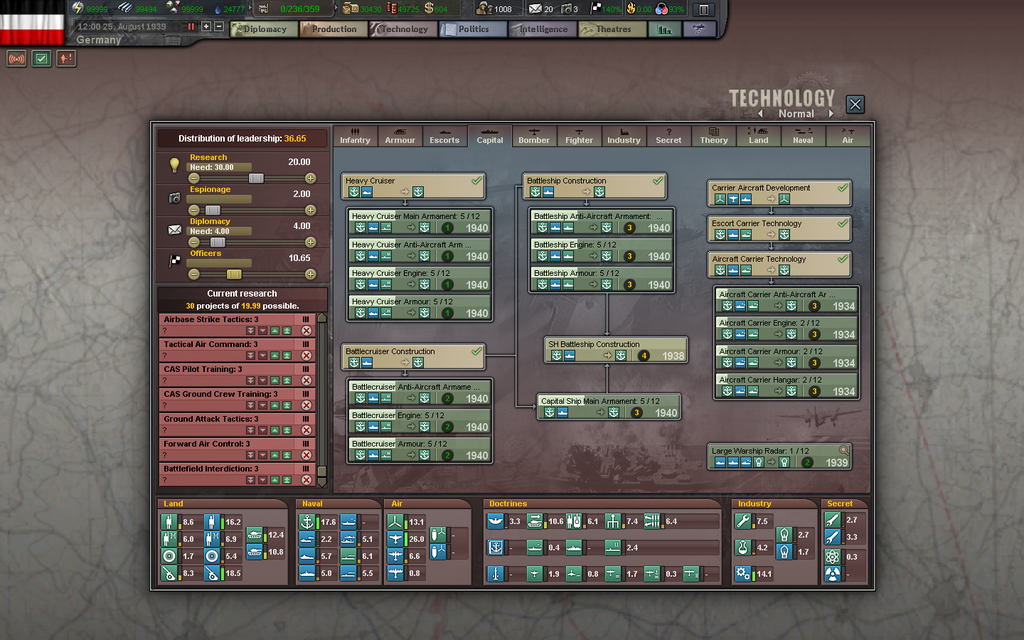Open the main menu icon at top right
The height and width of the screenshot is (640, 1024).
pos(703,10)
